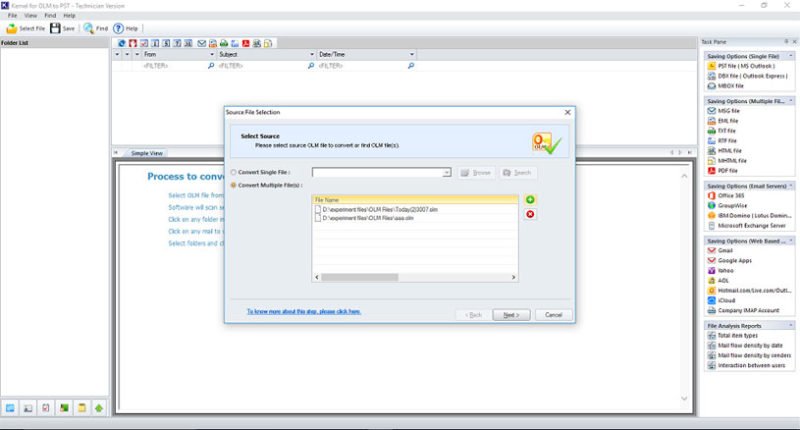Select EML file saving option

[723, 121]
